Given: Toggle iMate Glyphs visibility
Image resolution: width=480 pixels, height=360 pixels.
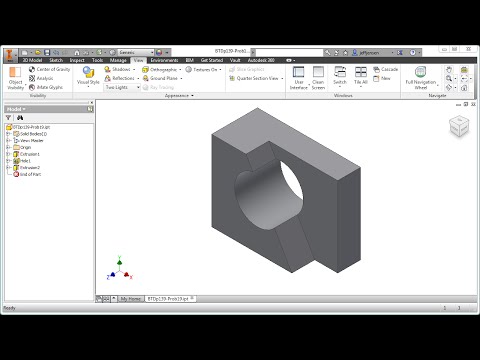Looking at the screenshot, I should 46,87.
